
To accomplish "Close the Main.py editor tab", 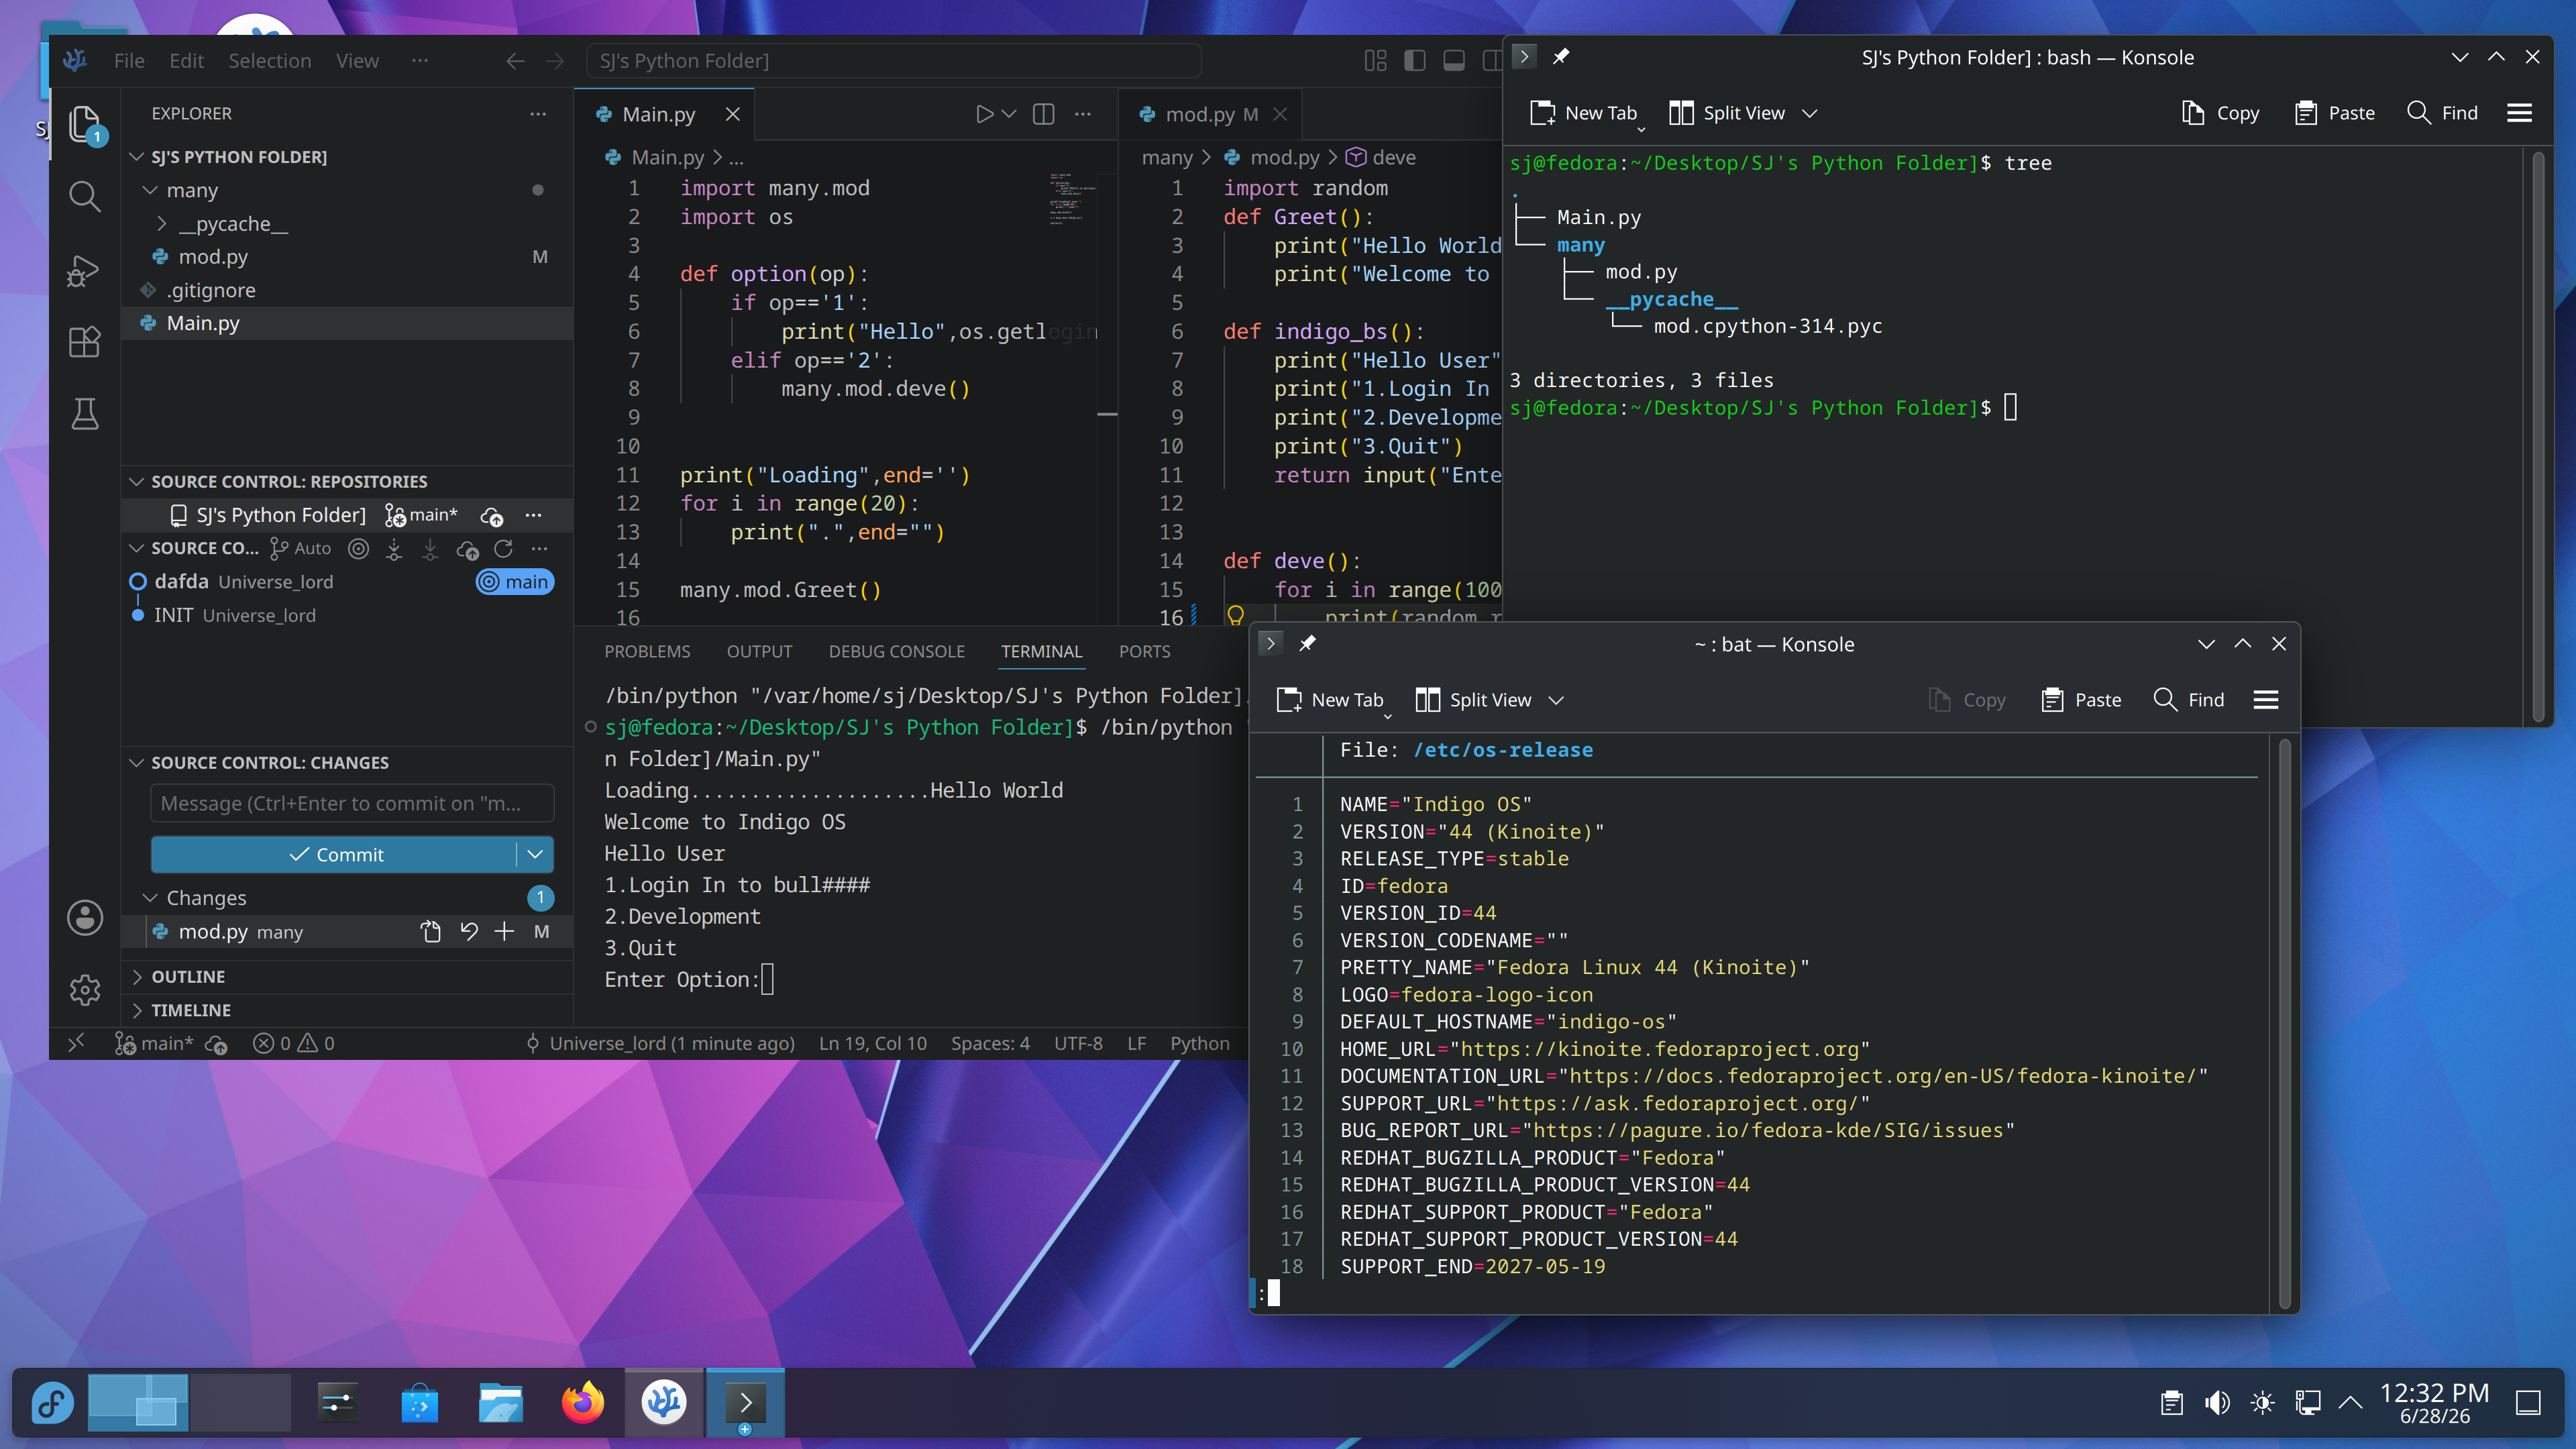I will point(733,114).
